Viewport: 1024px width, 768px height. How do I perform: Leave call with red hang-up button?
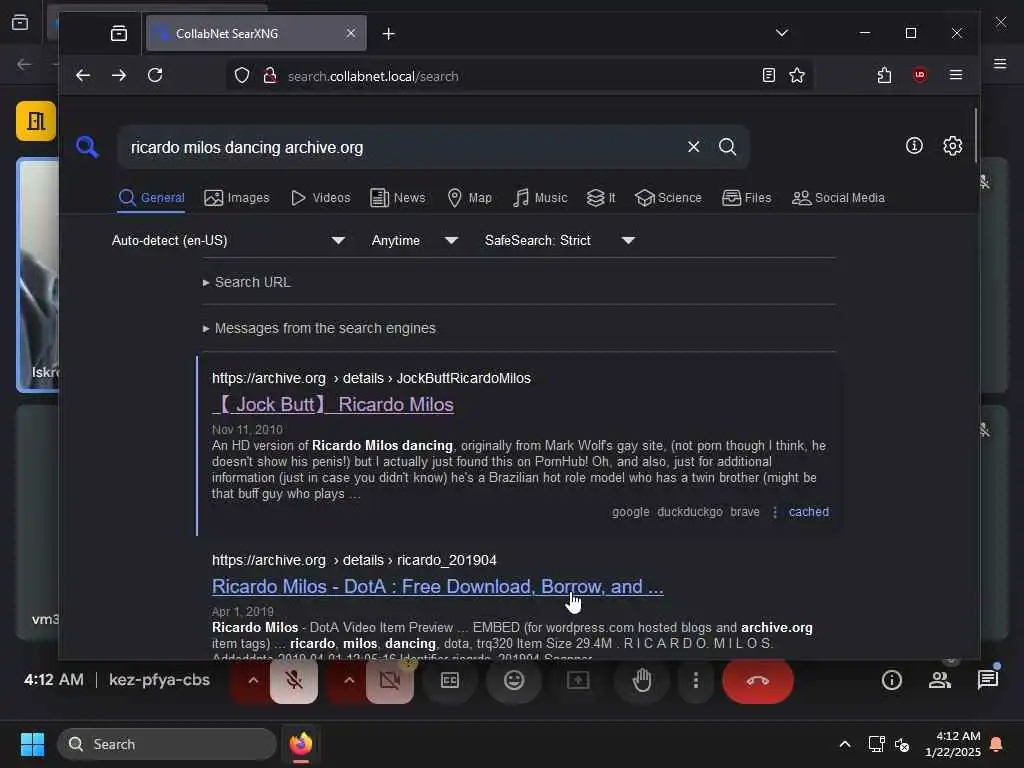(x=758, y=680)
